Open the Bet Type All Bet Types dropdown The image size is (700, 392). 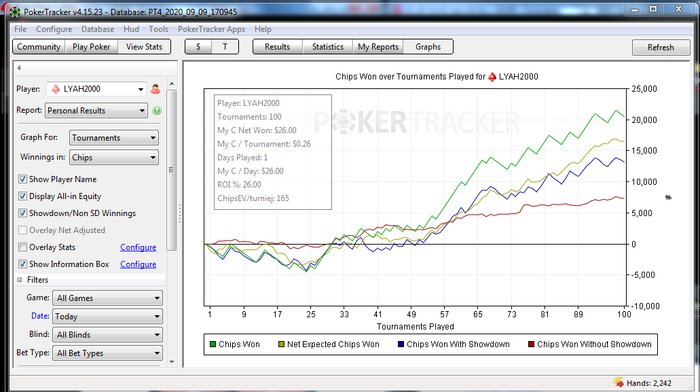pos(107,353)
